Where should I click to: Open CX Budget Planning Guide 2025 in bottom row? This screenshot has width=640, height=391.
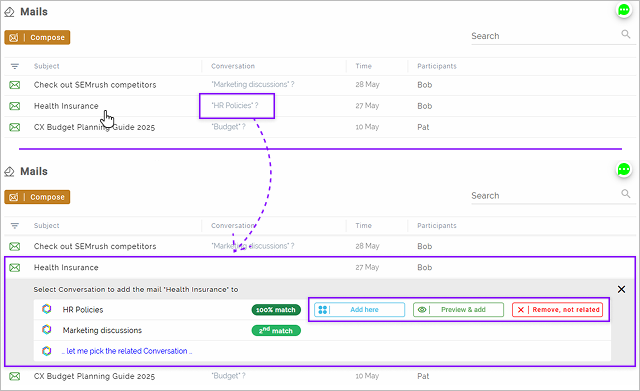coord(94,376)
